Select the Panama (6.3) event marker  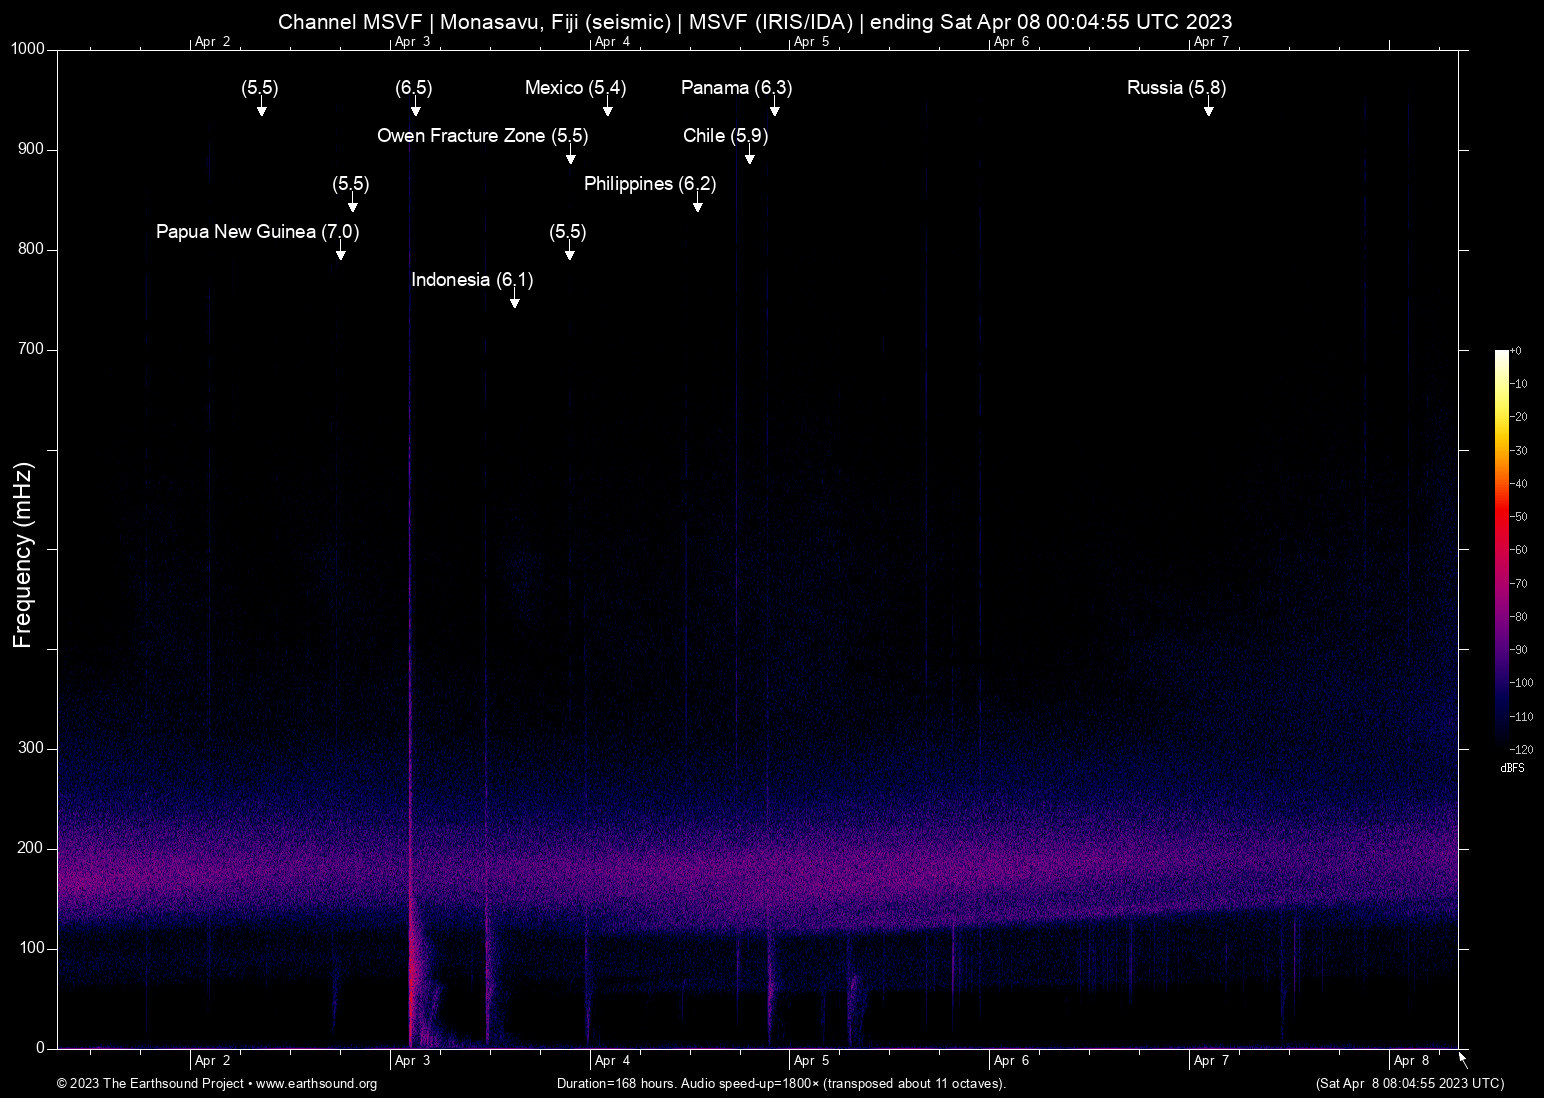pos(737,88)
